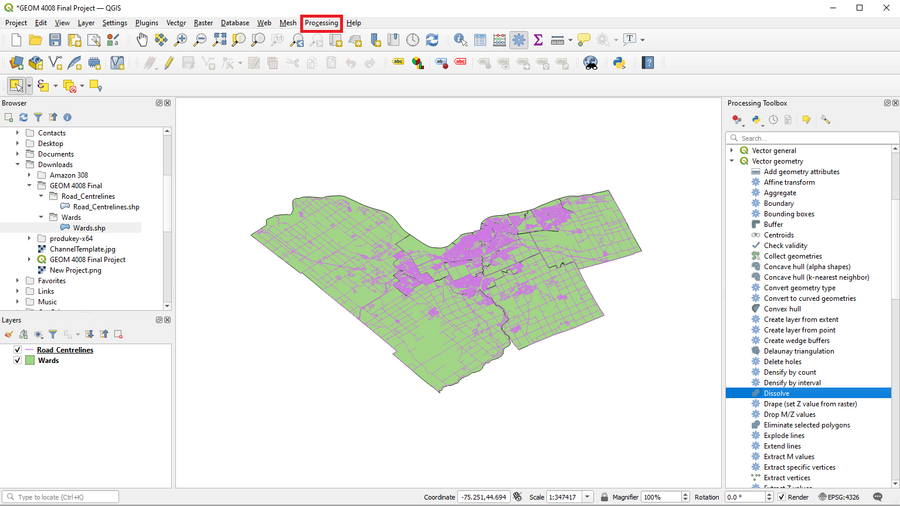Click the Refresh icon in Browser panel
900x506 pixels.
tap(23, 117)
